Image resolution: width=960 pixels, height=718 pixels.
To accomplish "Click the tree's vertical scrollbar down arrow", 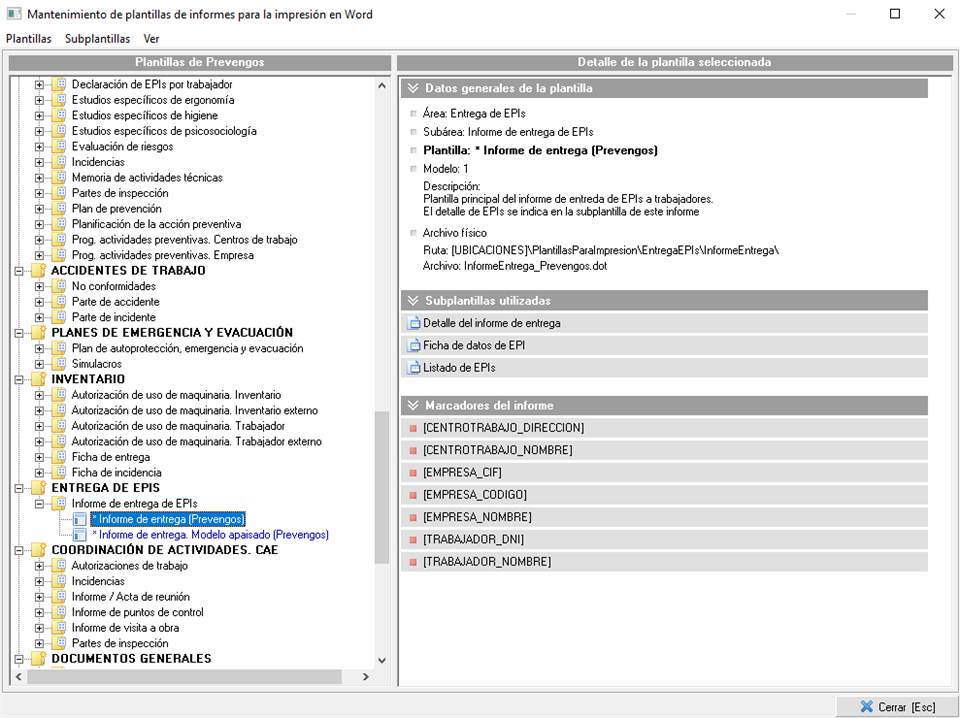I will coord(381,660).
